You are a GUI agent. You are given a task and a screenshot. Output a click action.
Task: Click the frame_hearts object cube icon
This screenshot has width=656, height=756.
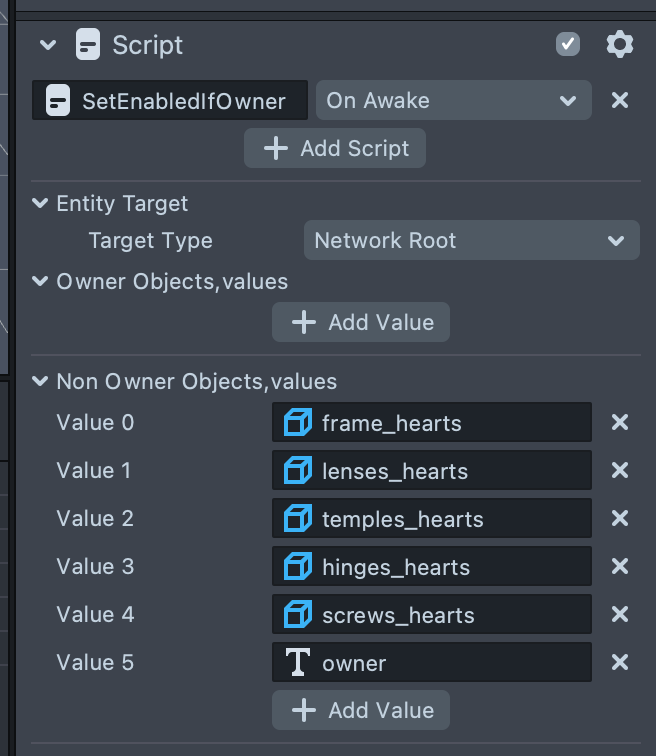297,423
